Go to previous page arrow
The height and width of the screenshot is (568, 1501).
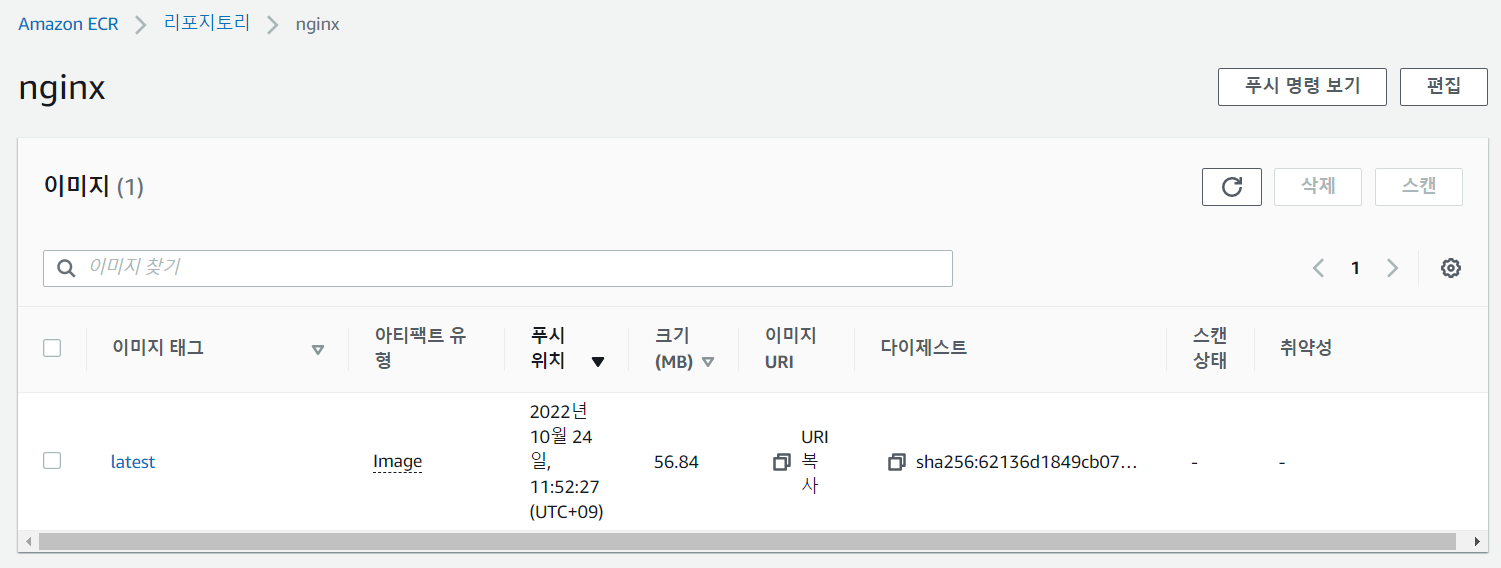pos(1319,268)
